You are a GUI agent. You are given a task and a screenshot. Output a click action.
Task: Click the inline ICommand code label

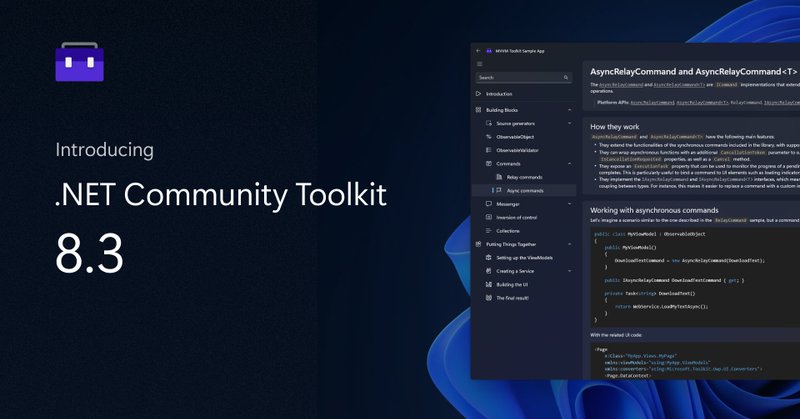coord(726,85)
